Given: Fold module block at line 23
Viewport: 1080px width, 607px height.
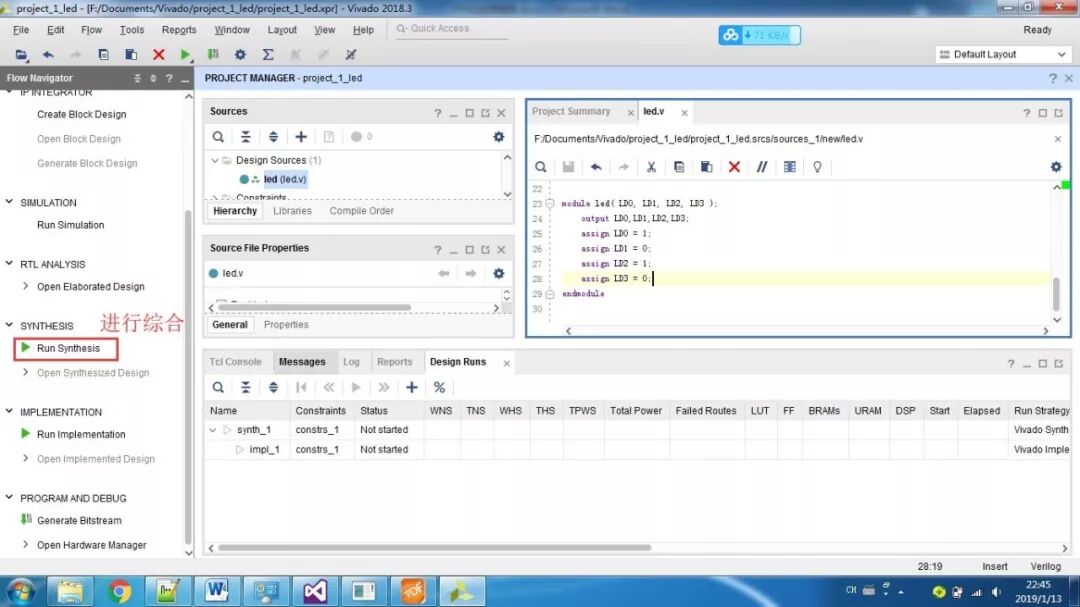Looking at the screenshot, I should [550, 203].
